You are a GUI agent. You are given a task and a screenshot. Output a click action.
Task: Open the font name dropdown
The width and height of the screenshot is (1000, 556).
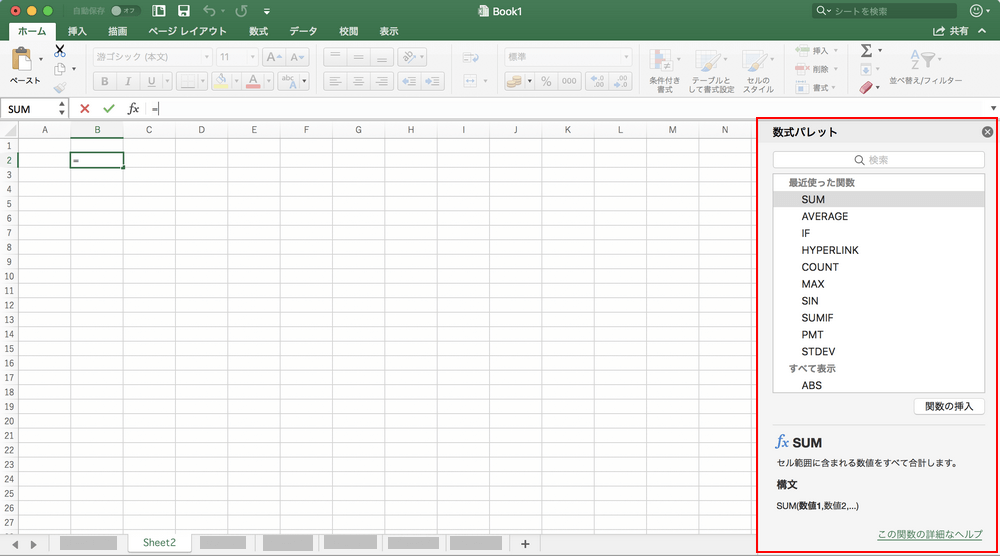(206, 57)
